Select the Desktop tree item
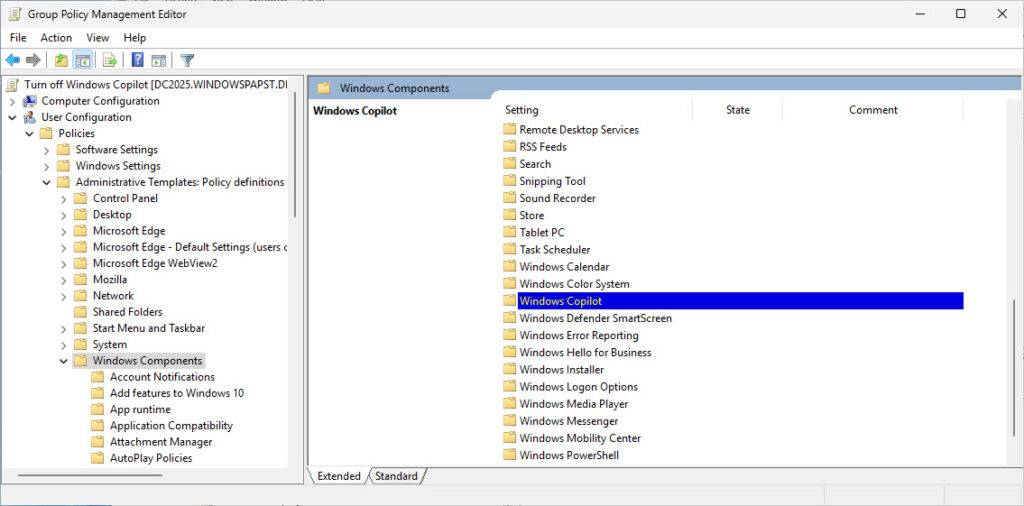 coord(112,215)
